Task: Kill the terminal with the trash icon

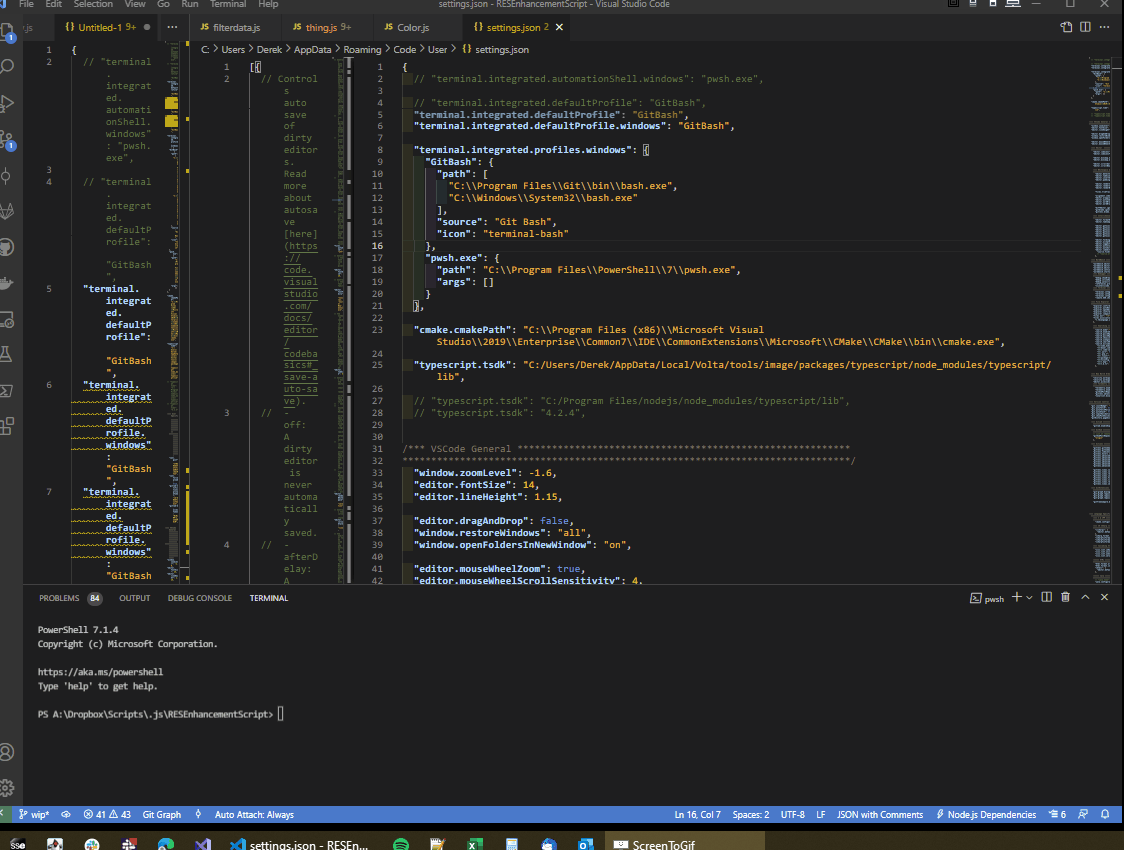Action: [1065, 596]
